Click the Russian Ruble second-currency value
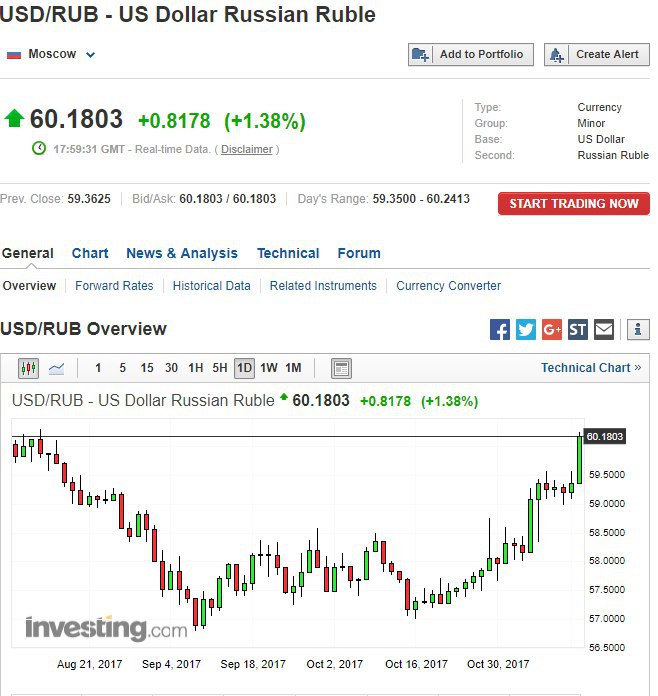Screen dimensions: 658x696 click(613, 155)
